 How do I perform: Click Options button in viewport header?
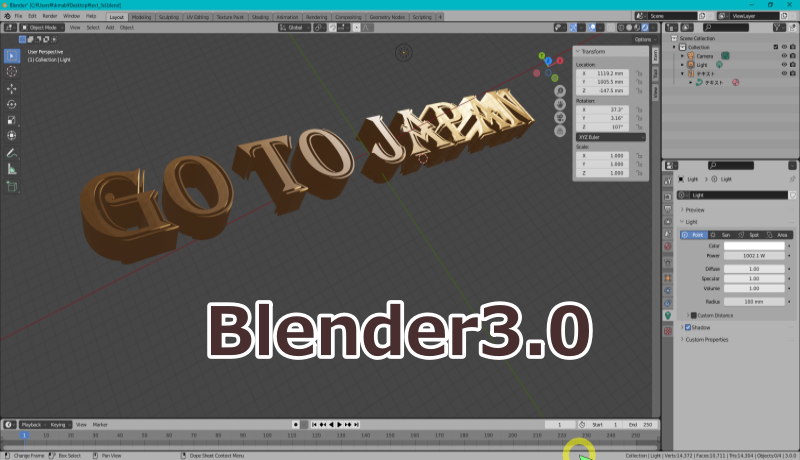tap(644, 39)
